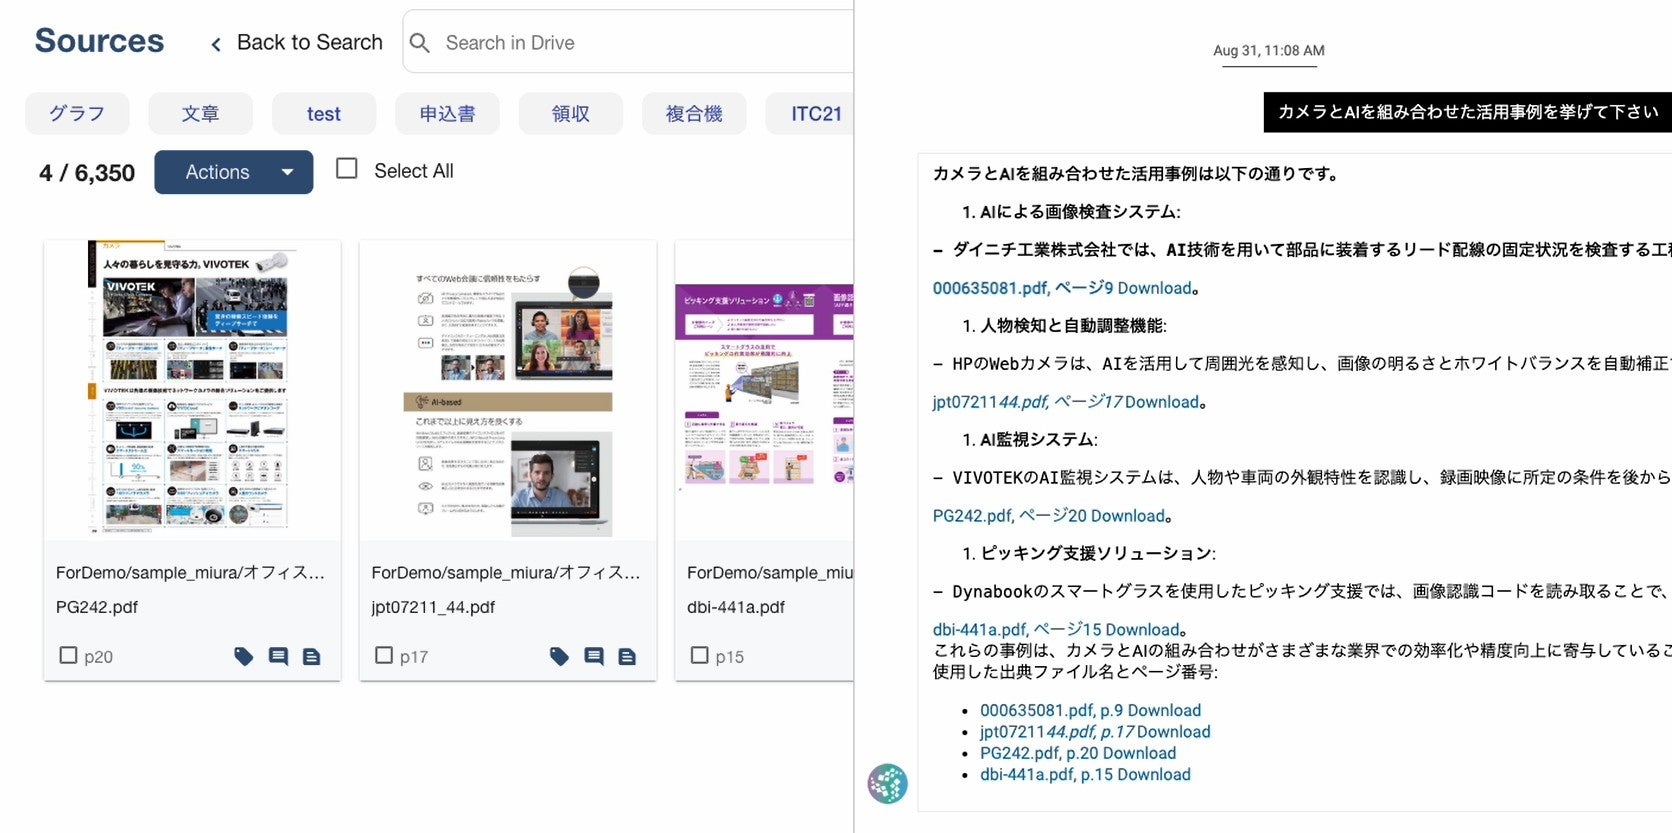The width and height of the screenshot is (1672, 833).
Task: Click the 使用した出典ファイル名とページ番号 line
Action: point(1075,672)
